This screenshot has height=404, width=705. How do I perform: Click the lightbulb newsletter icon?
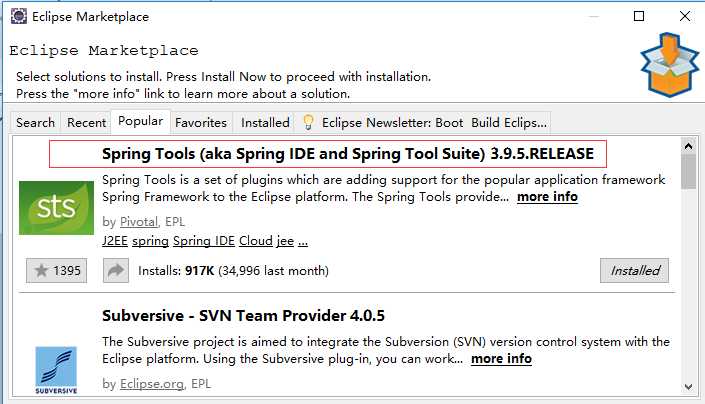click(308, 122)
